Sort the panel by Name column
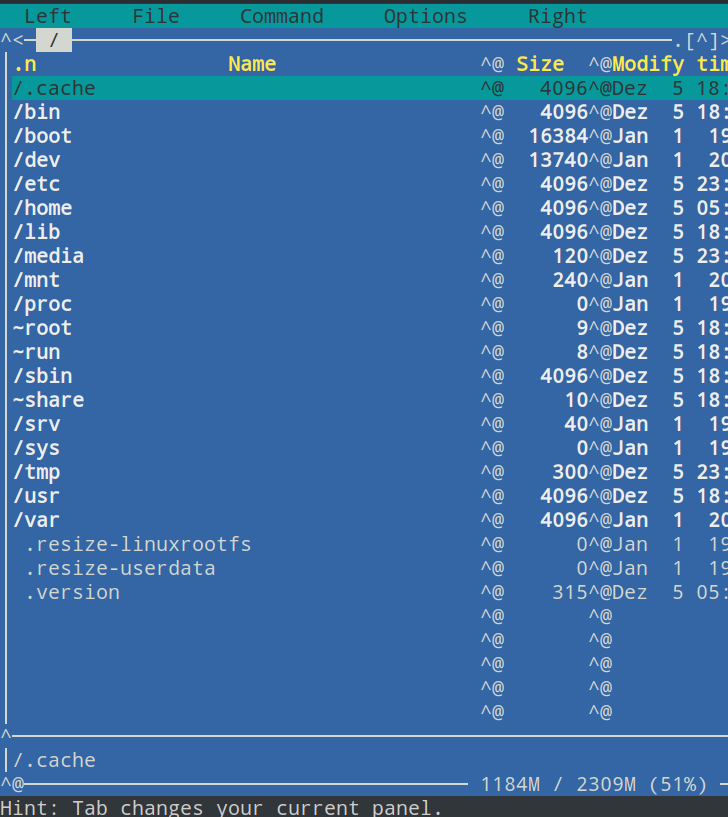Image resolution: width=728 pixels, height=817 pixels. click(251, 64)
